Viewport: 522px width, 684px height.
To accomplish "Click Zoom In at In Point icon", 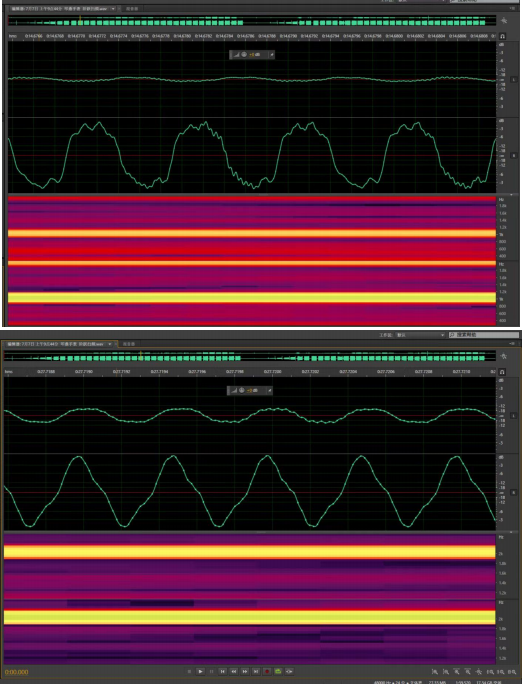I will 490,672.
